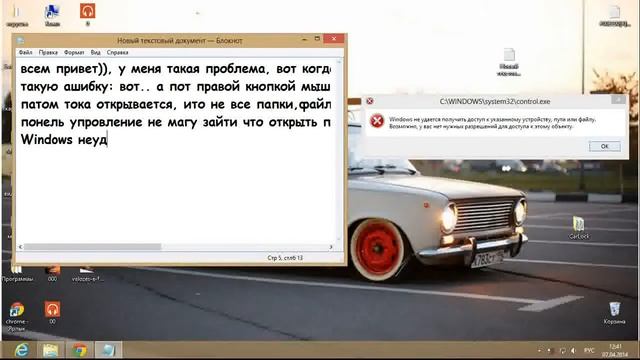Click the error message 'Windows не удается получить доступ'

(492, 120)
